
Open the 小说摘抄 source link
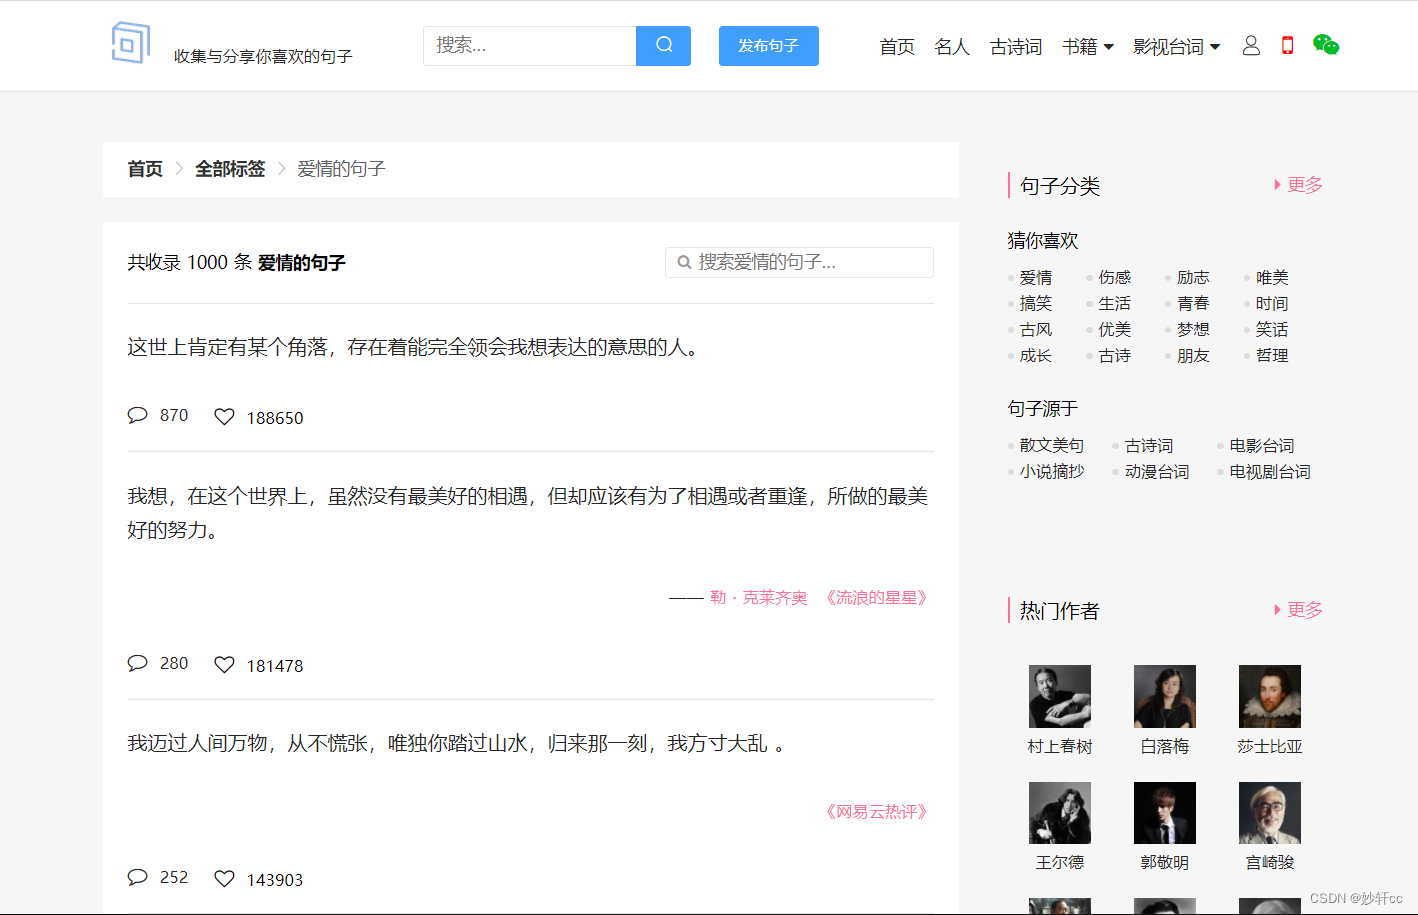click(1052, 471)
